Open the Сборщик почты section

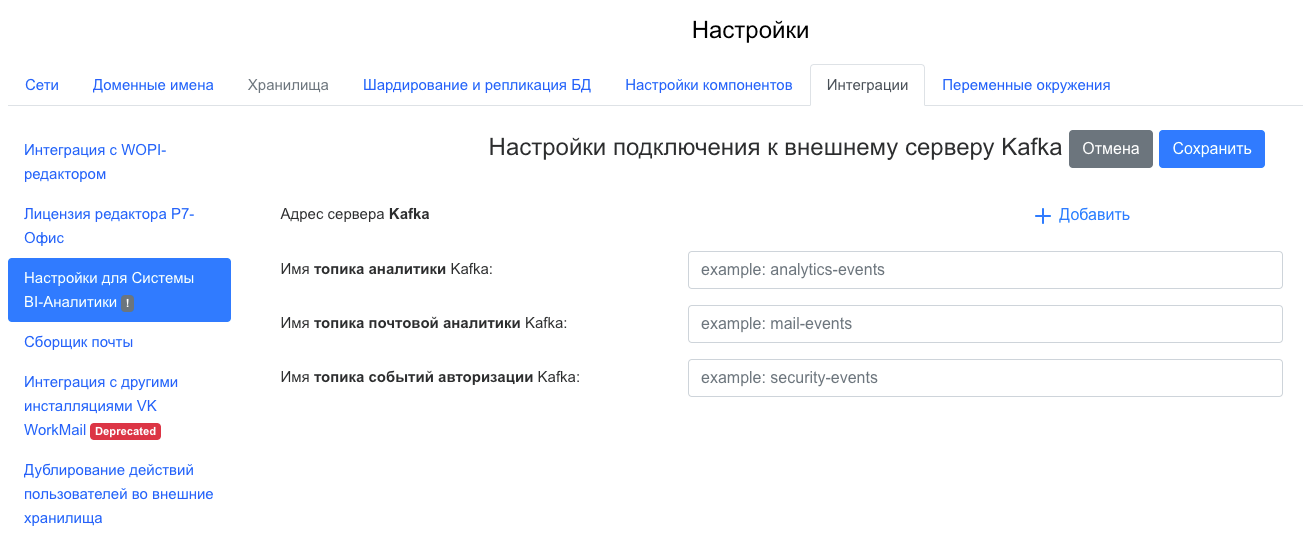pos(79,342)
